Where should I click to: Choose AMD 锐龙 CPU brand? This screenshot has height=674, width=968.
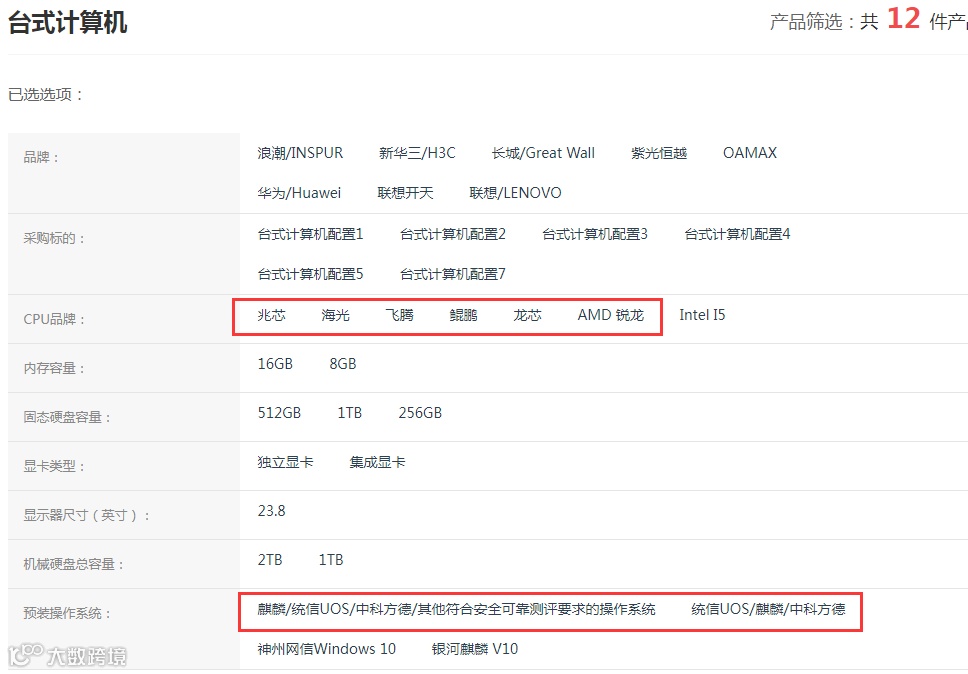coord(611,315)
